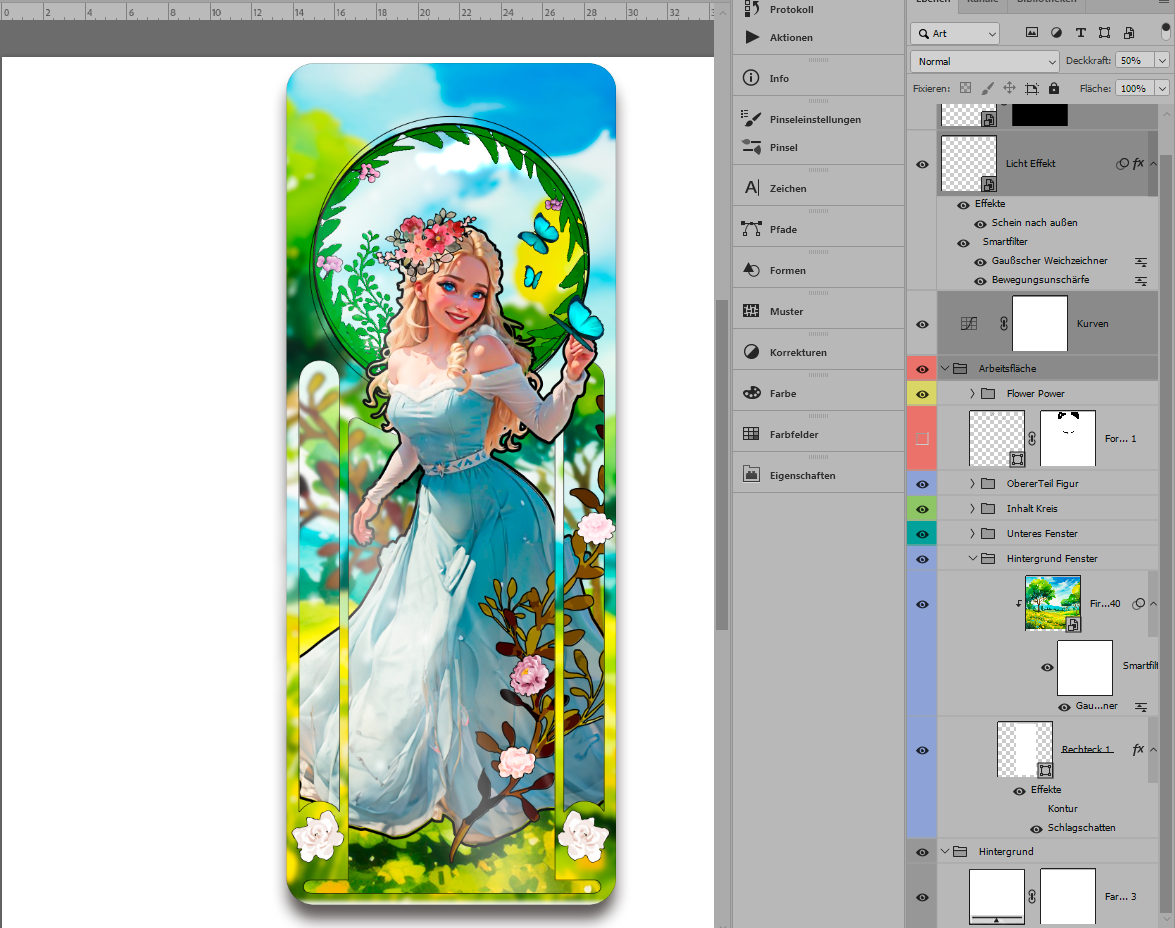The width and height of the screenshot is (1175, 928).
Task: Open the Deckkraft opacity dropdown arrow
Action: (x=1162, y=61)
